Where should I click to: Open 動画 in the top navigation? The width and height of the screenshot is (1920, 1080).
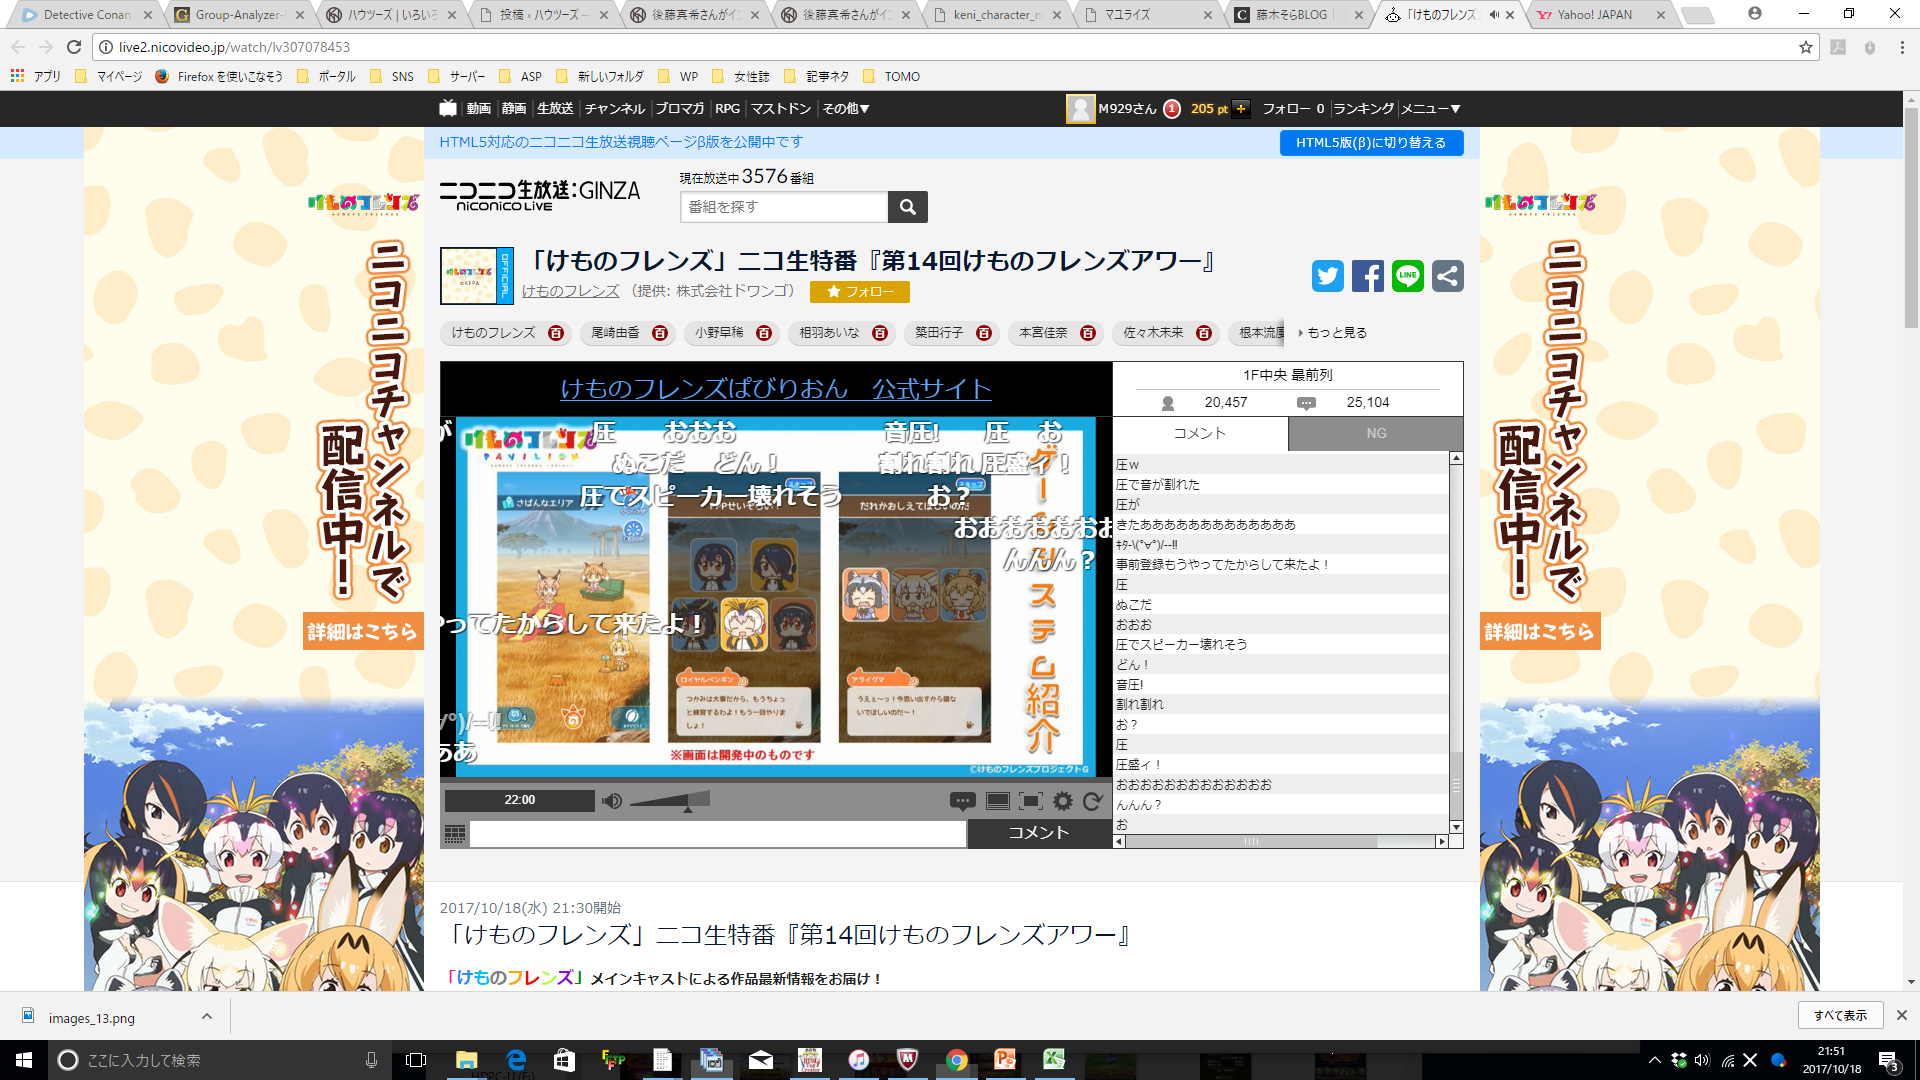(x=479, y=108)
